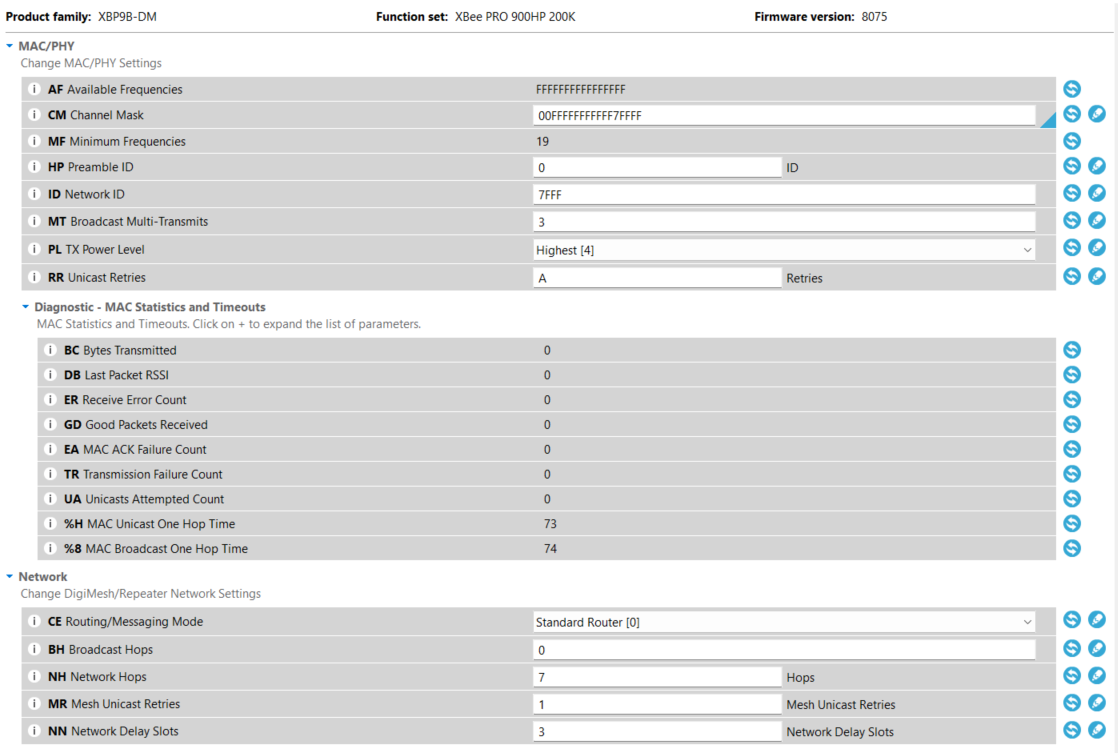The height and width of the screenshot is (753, 1118).
Task: Click the Broadcast Hops input field
Action: 784,650
